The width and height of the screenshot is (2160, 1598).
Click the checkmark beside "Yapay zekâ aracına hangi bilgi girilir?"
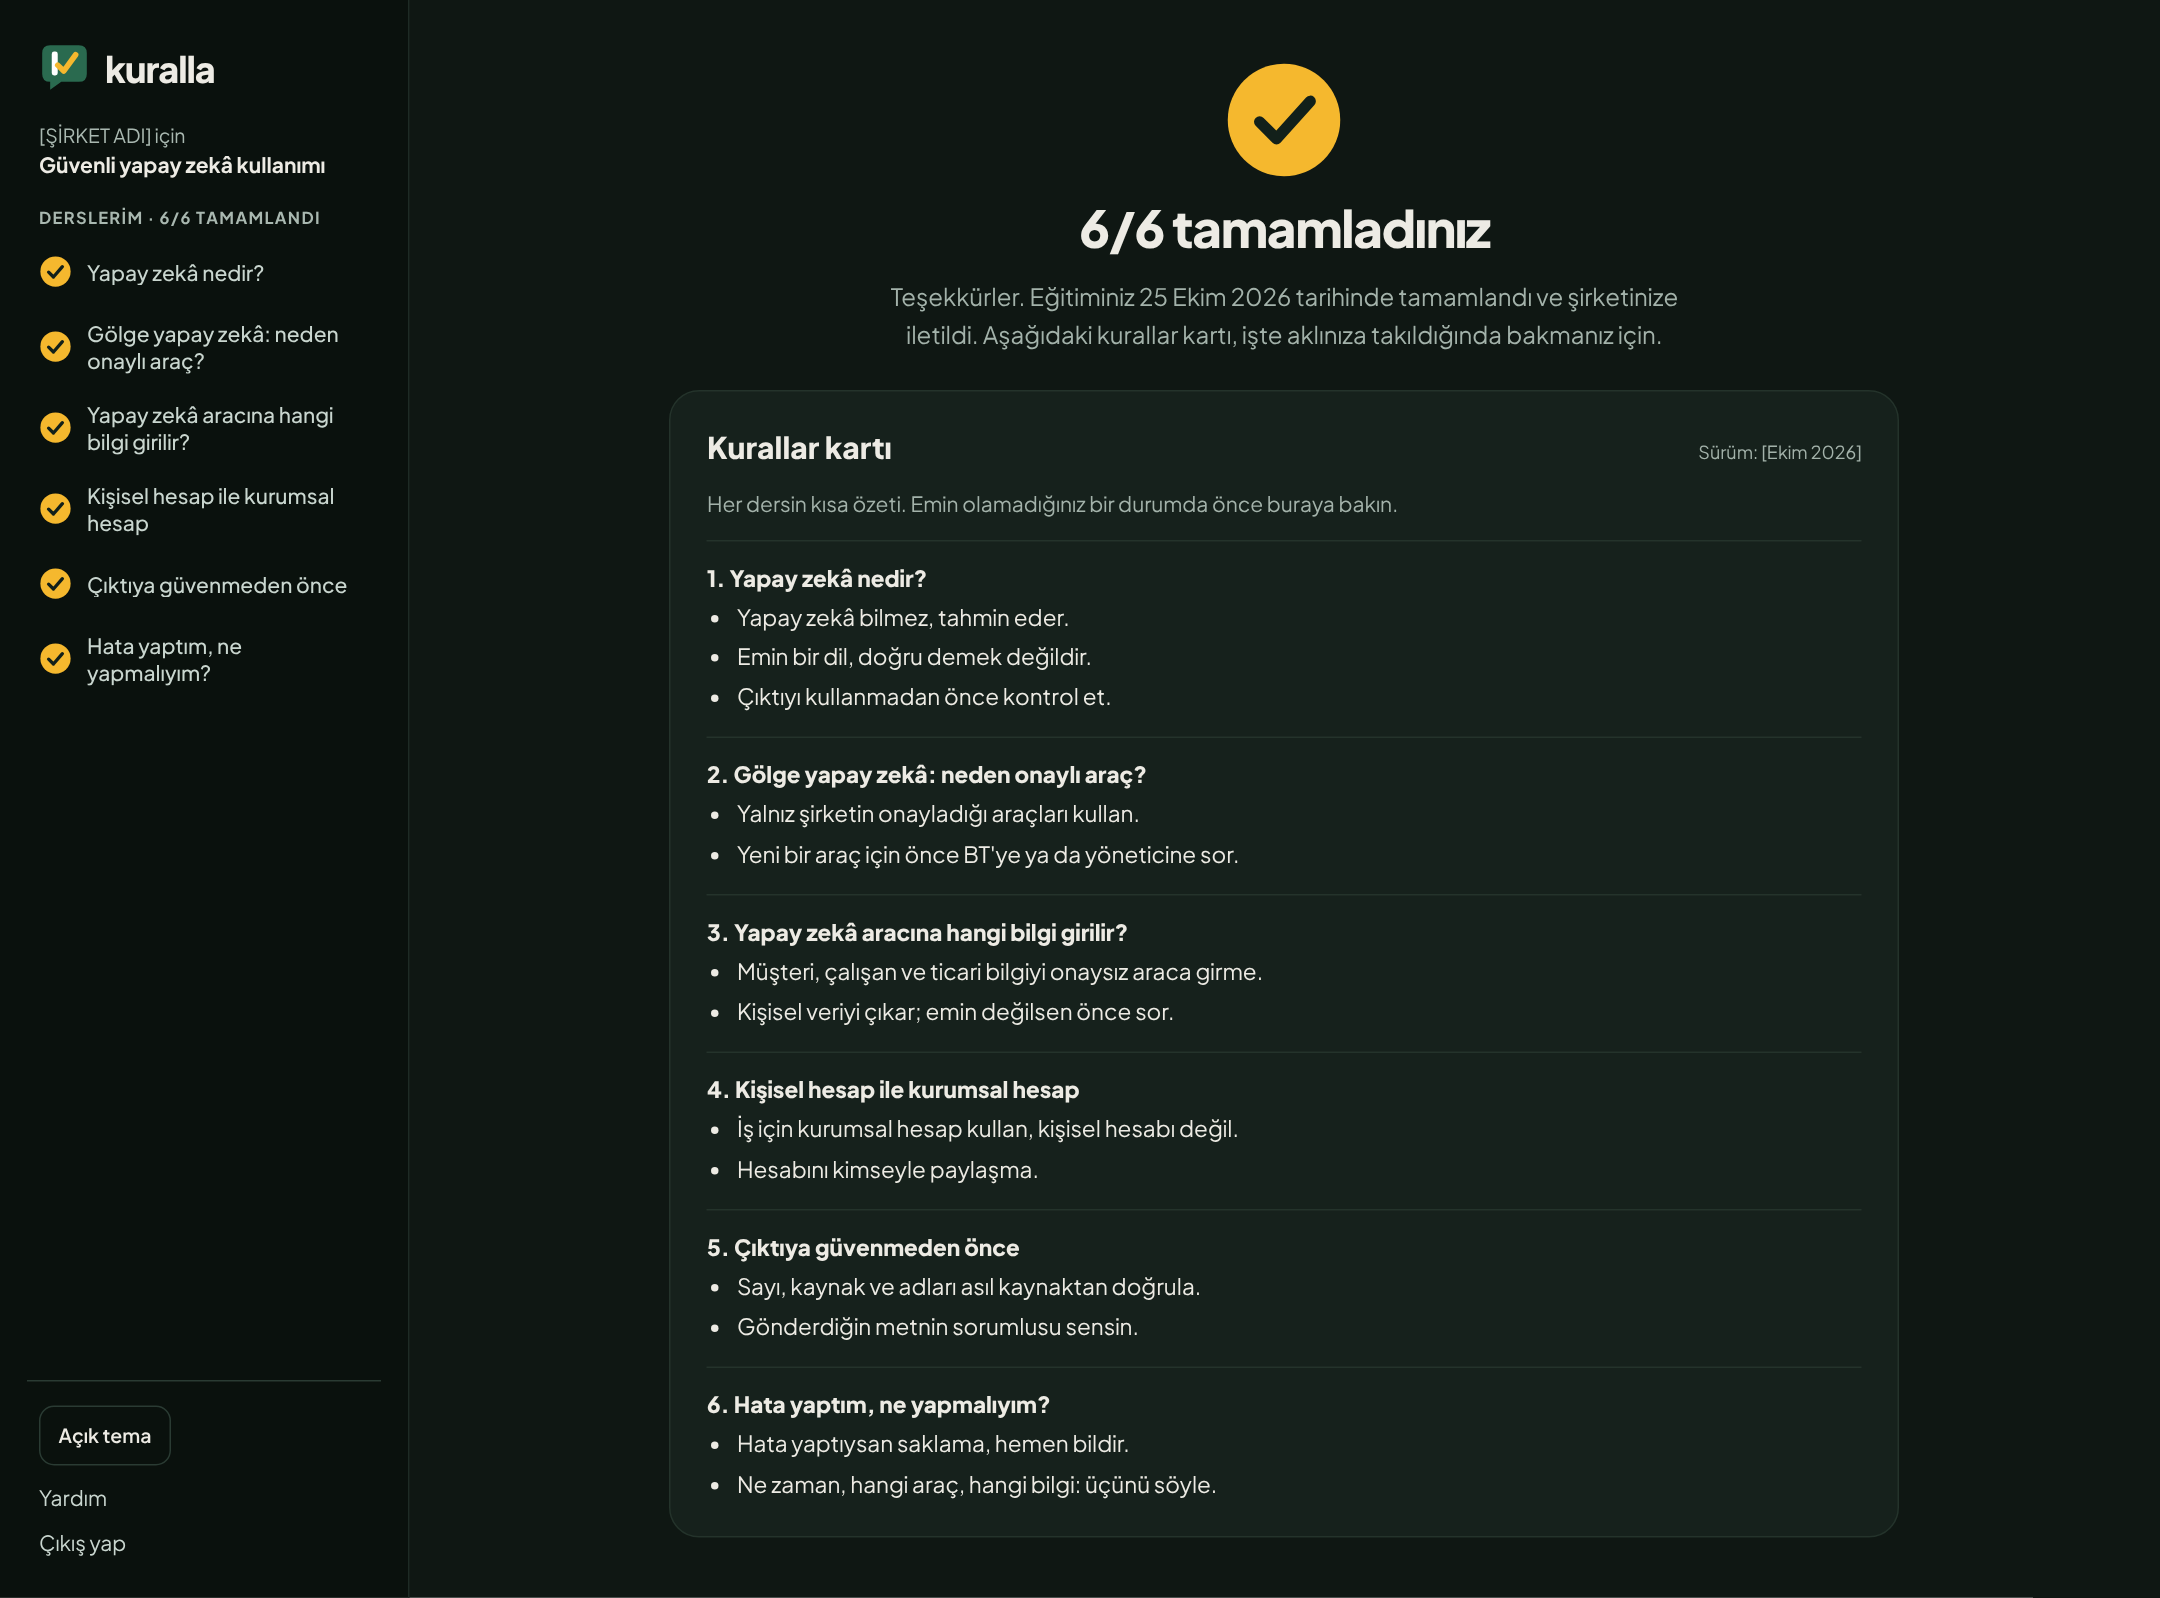tap(55, 428)
